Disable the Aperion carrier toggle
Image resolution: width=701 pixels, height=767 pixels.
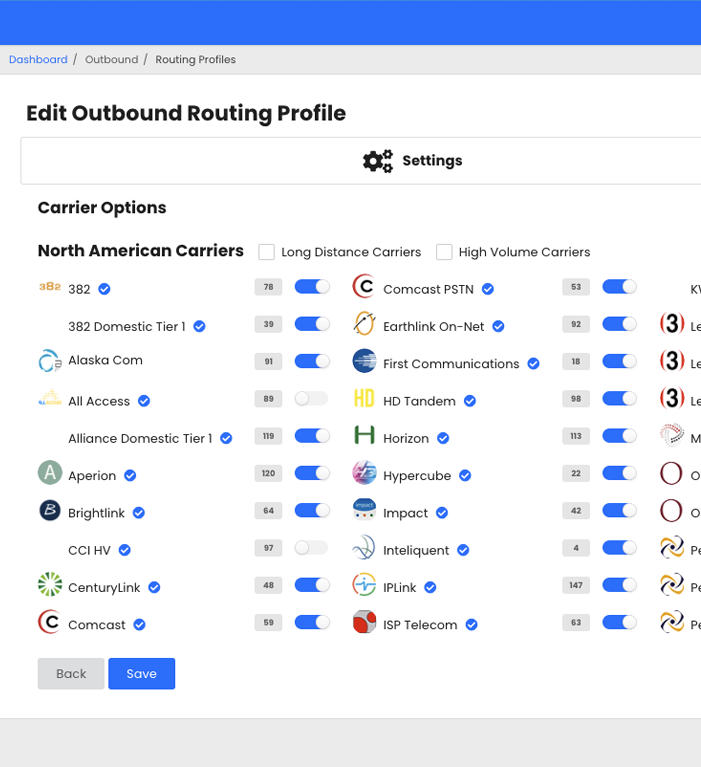312,473
